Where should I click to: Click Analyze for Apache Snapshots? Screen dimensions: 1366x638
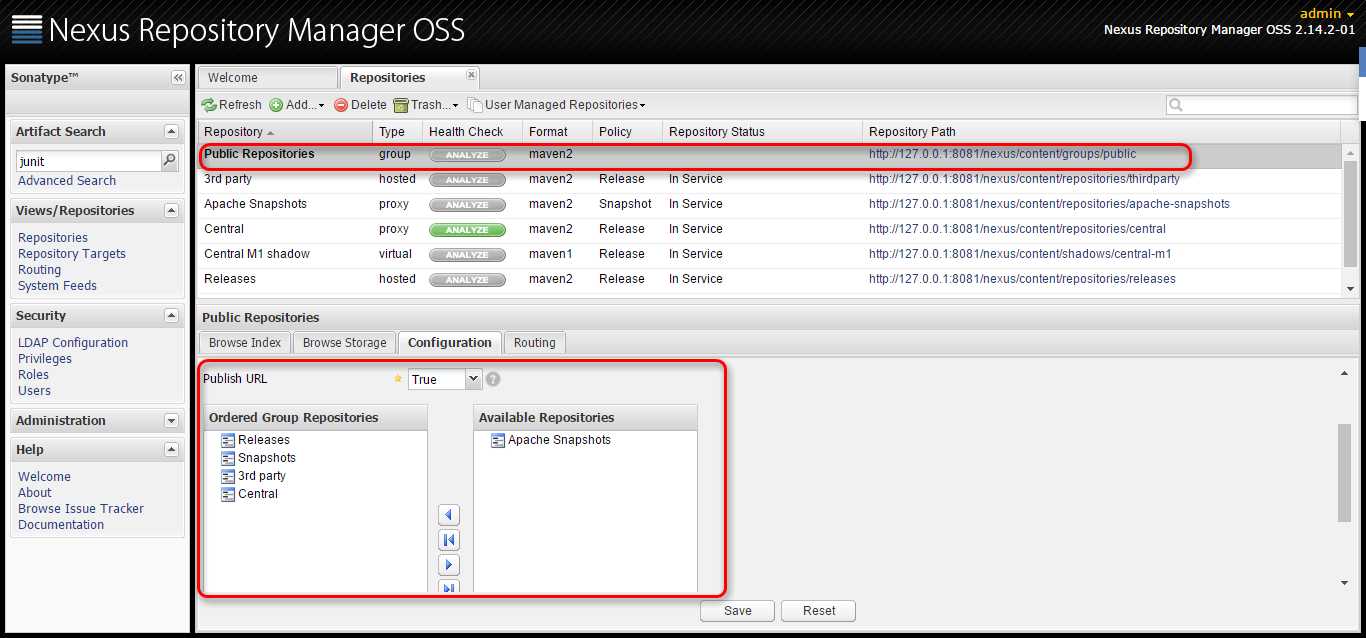[467, 205]
